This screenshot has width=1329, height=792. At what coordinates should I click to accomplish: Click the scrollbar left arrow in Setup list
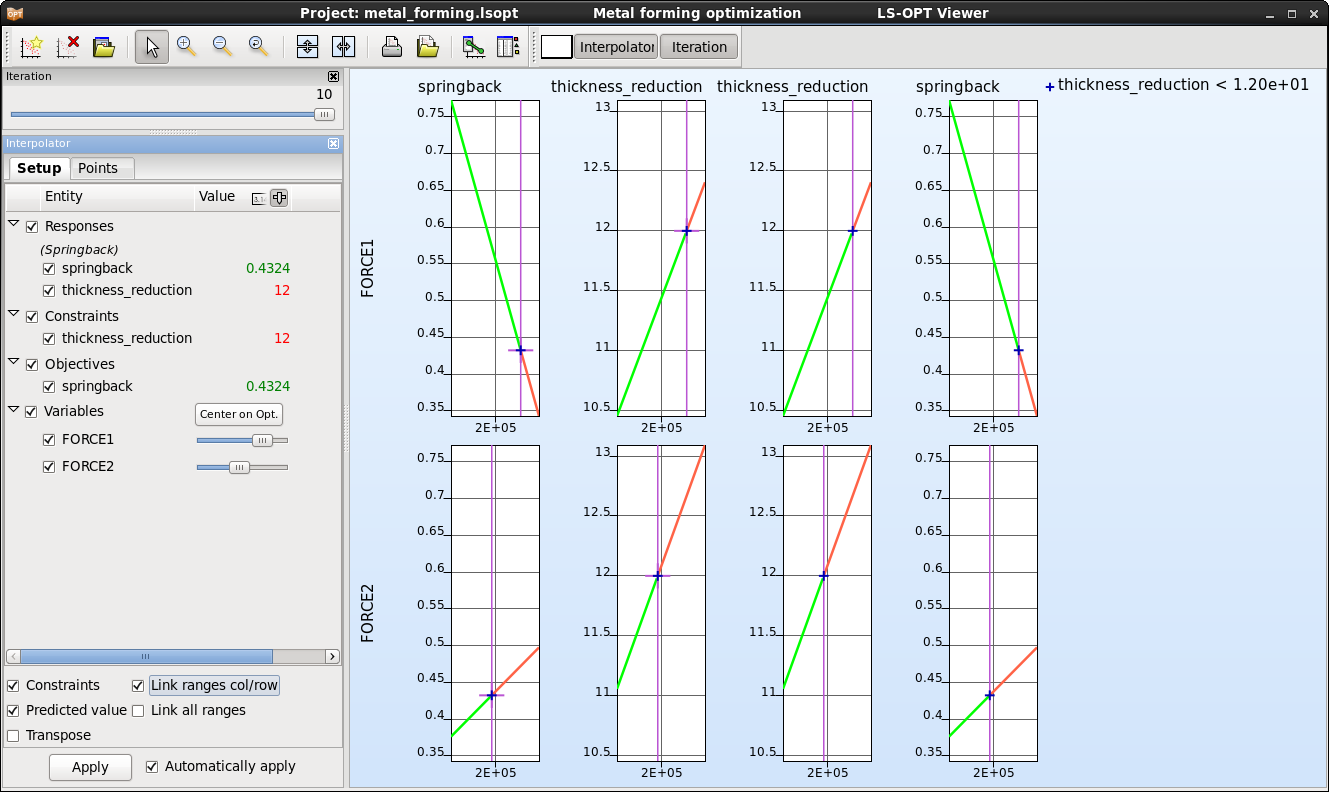coord(13,657)
